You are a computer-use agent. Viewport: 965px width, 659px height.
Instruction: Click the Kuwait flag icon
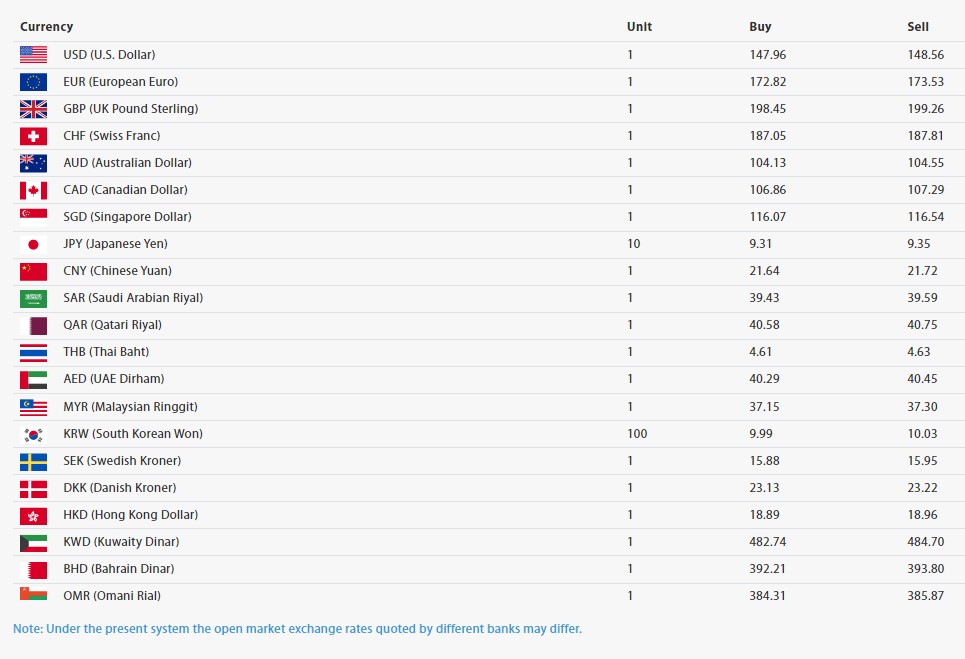pos(33,542)
